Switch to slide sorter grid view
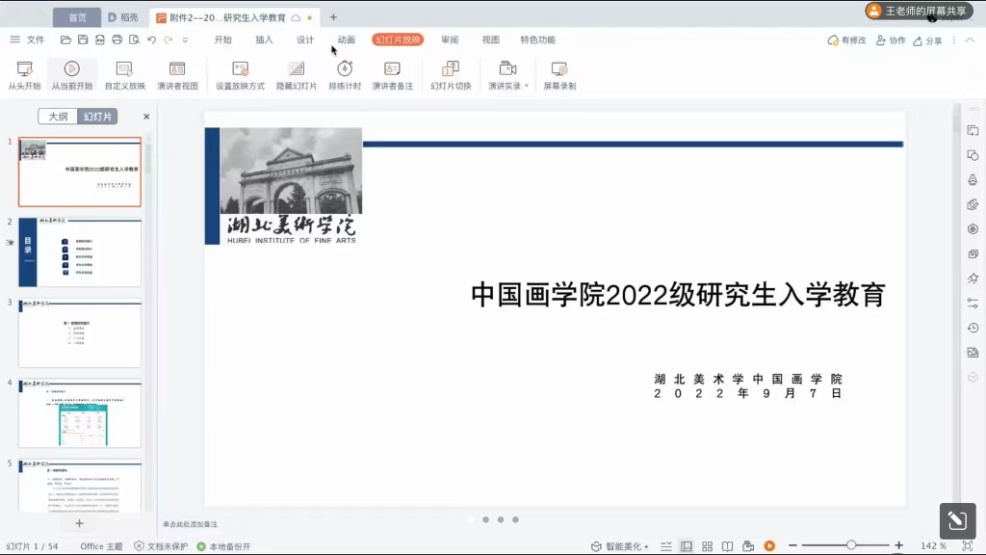Screen dimensions: 986x555 pos(707,546)
